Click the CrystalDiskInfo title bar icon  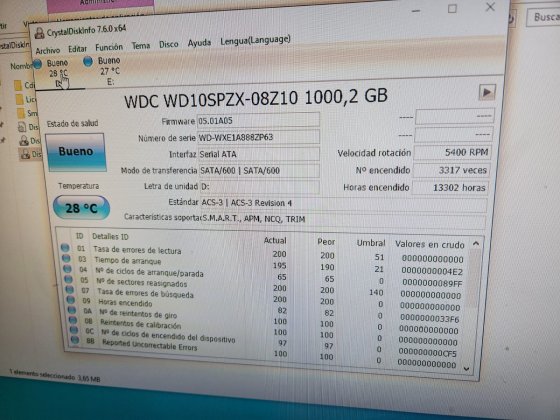(39, 33)
